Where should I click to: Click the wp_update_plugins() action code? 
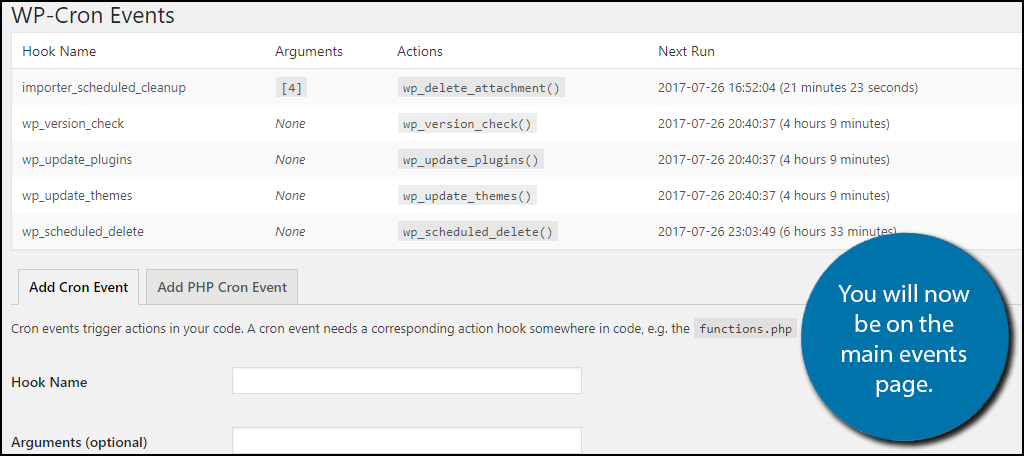[x=471, y=160]
